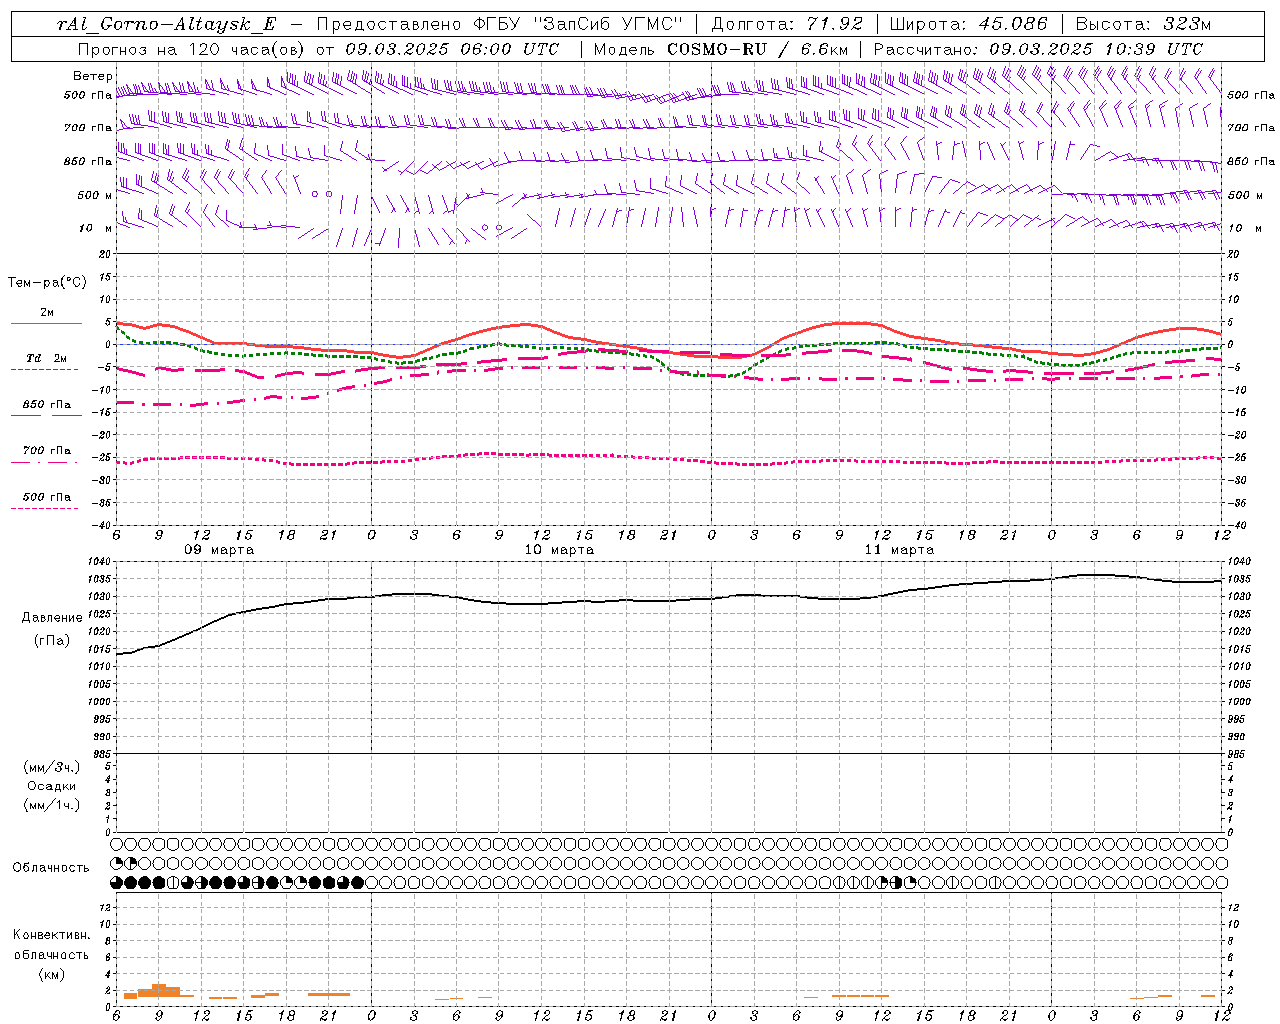Image resolution: width=1280 pixels, height=1024 pixels.
Task: Click the 11 марта date label
Action: 899,550
